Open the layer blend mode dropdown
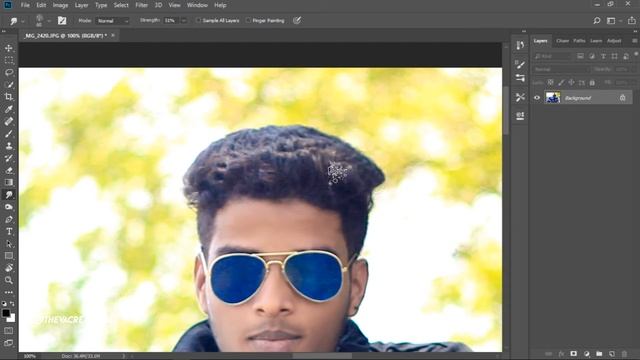640x360 pixels. [x=561, y=70]
